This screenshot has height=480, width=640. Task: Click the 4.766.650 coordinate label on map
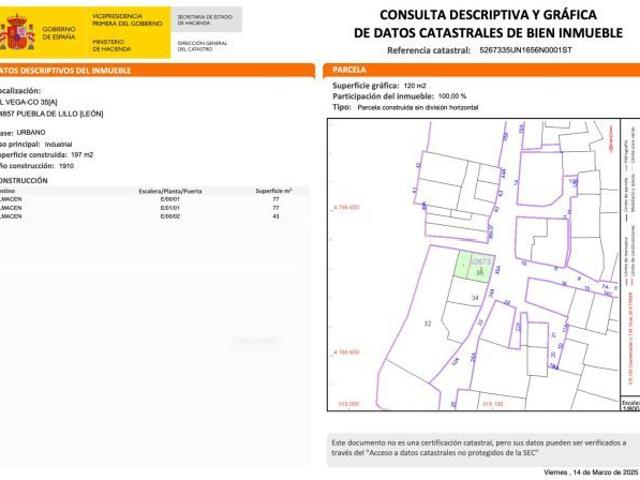[x=344, y=207]
